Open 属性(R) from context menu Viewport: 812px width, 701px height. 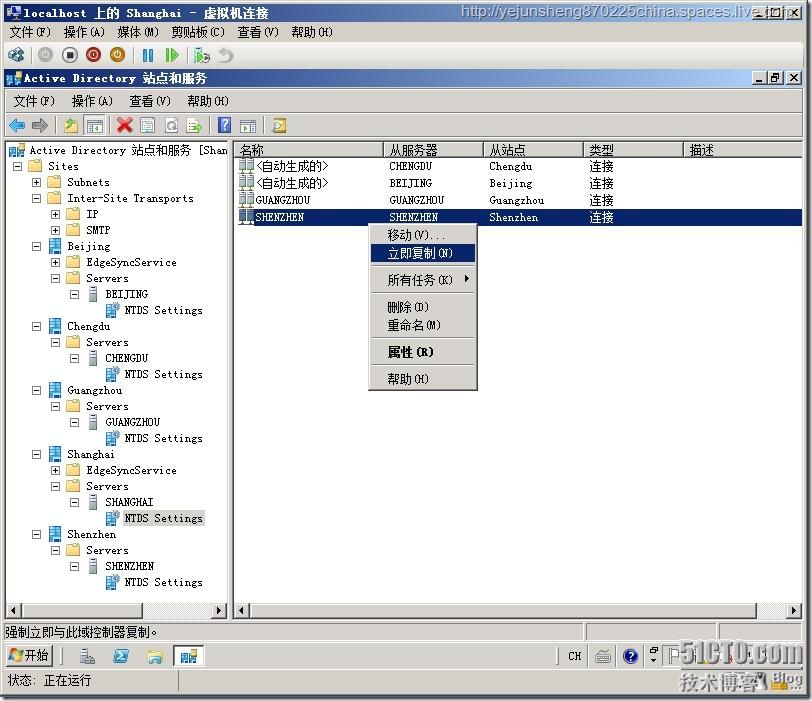coord(423,352)
